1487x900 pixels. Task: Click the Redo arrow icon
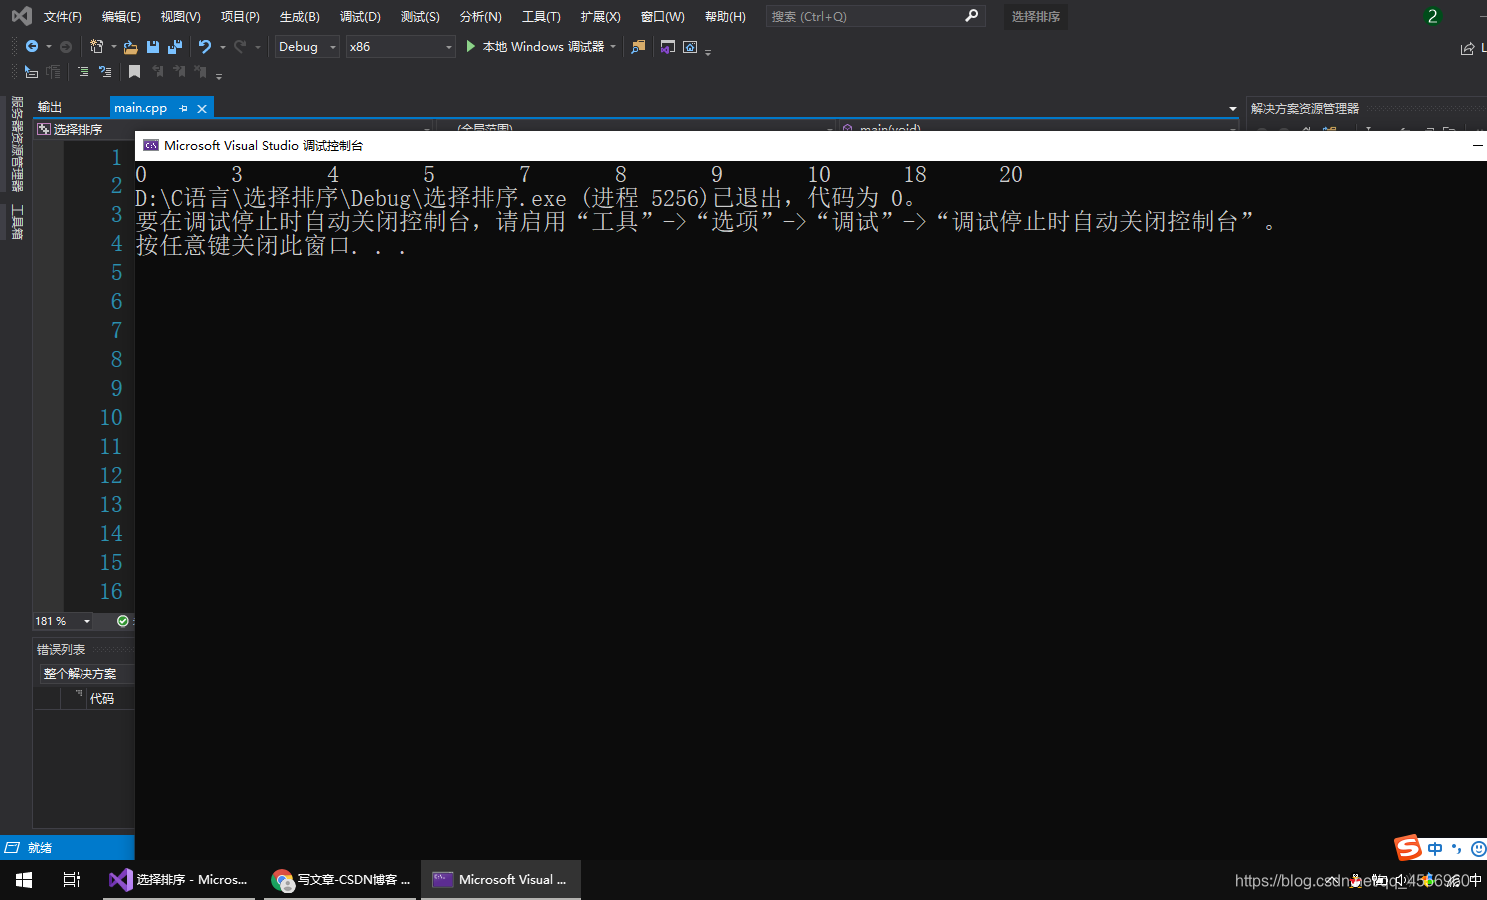(240, 47)
